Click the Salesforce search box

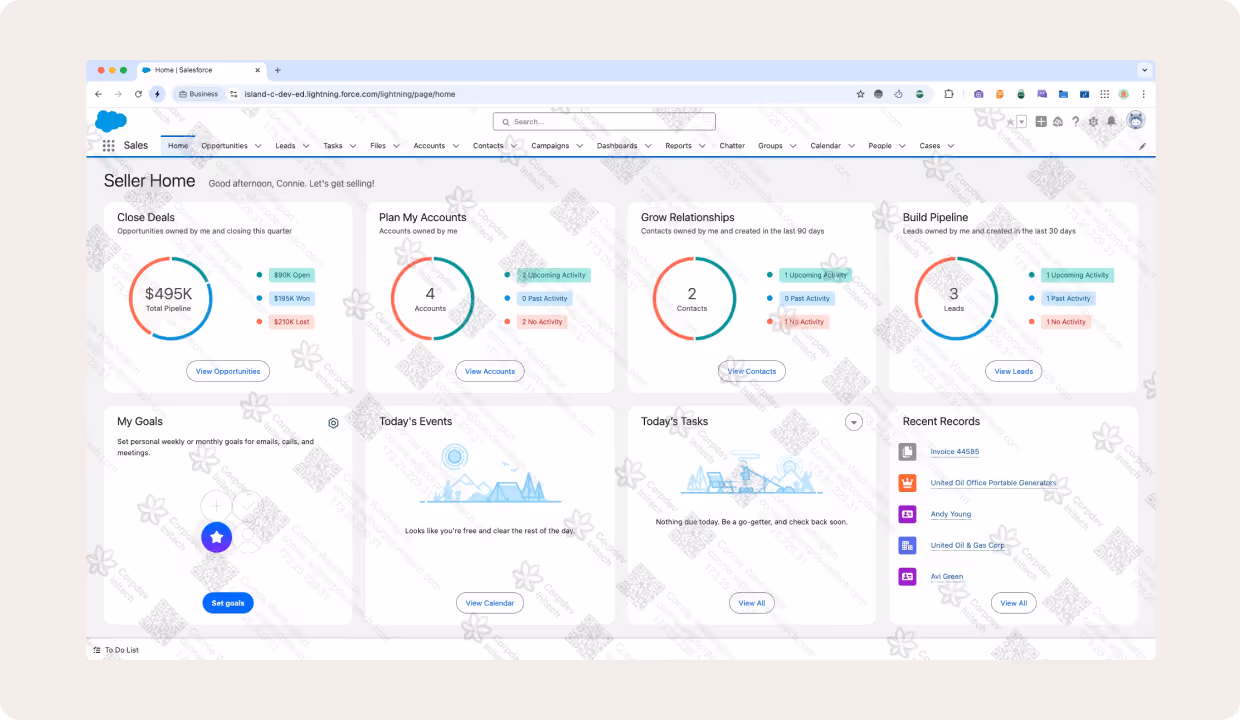[x=604, y=121]
